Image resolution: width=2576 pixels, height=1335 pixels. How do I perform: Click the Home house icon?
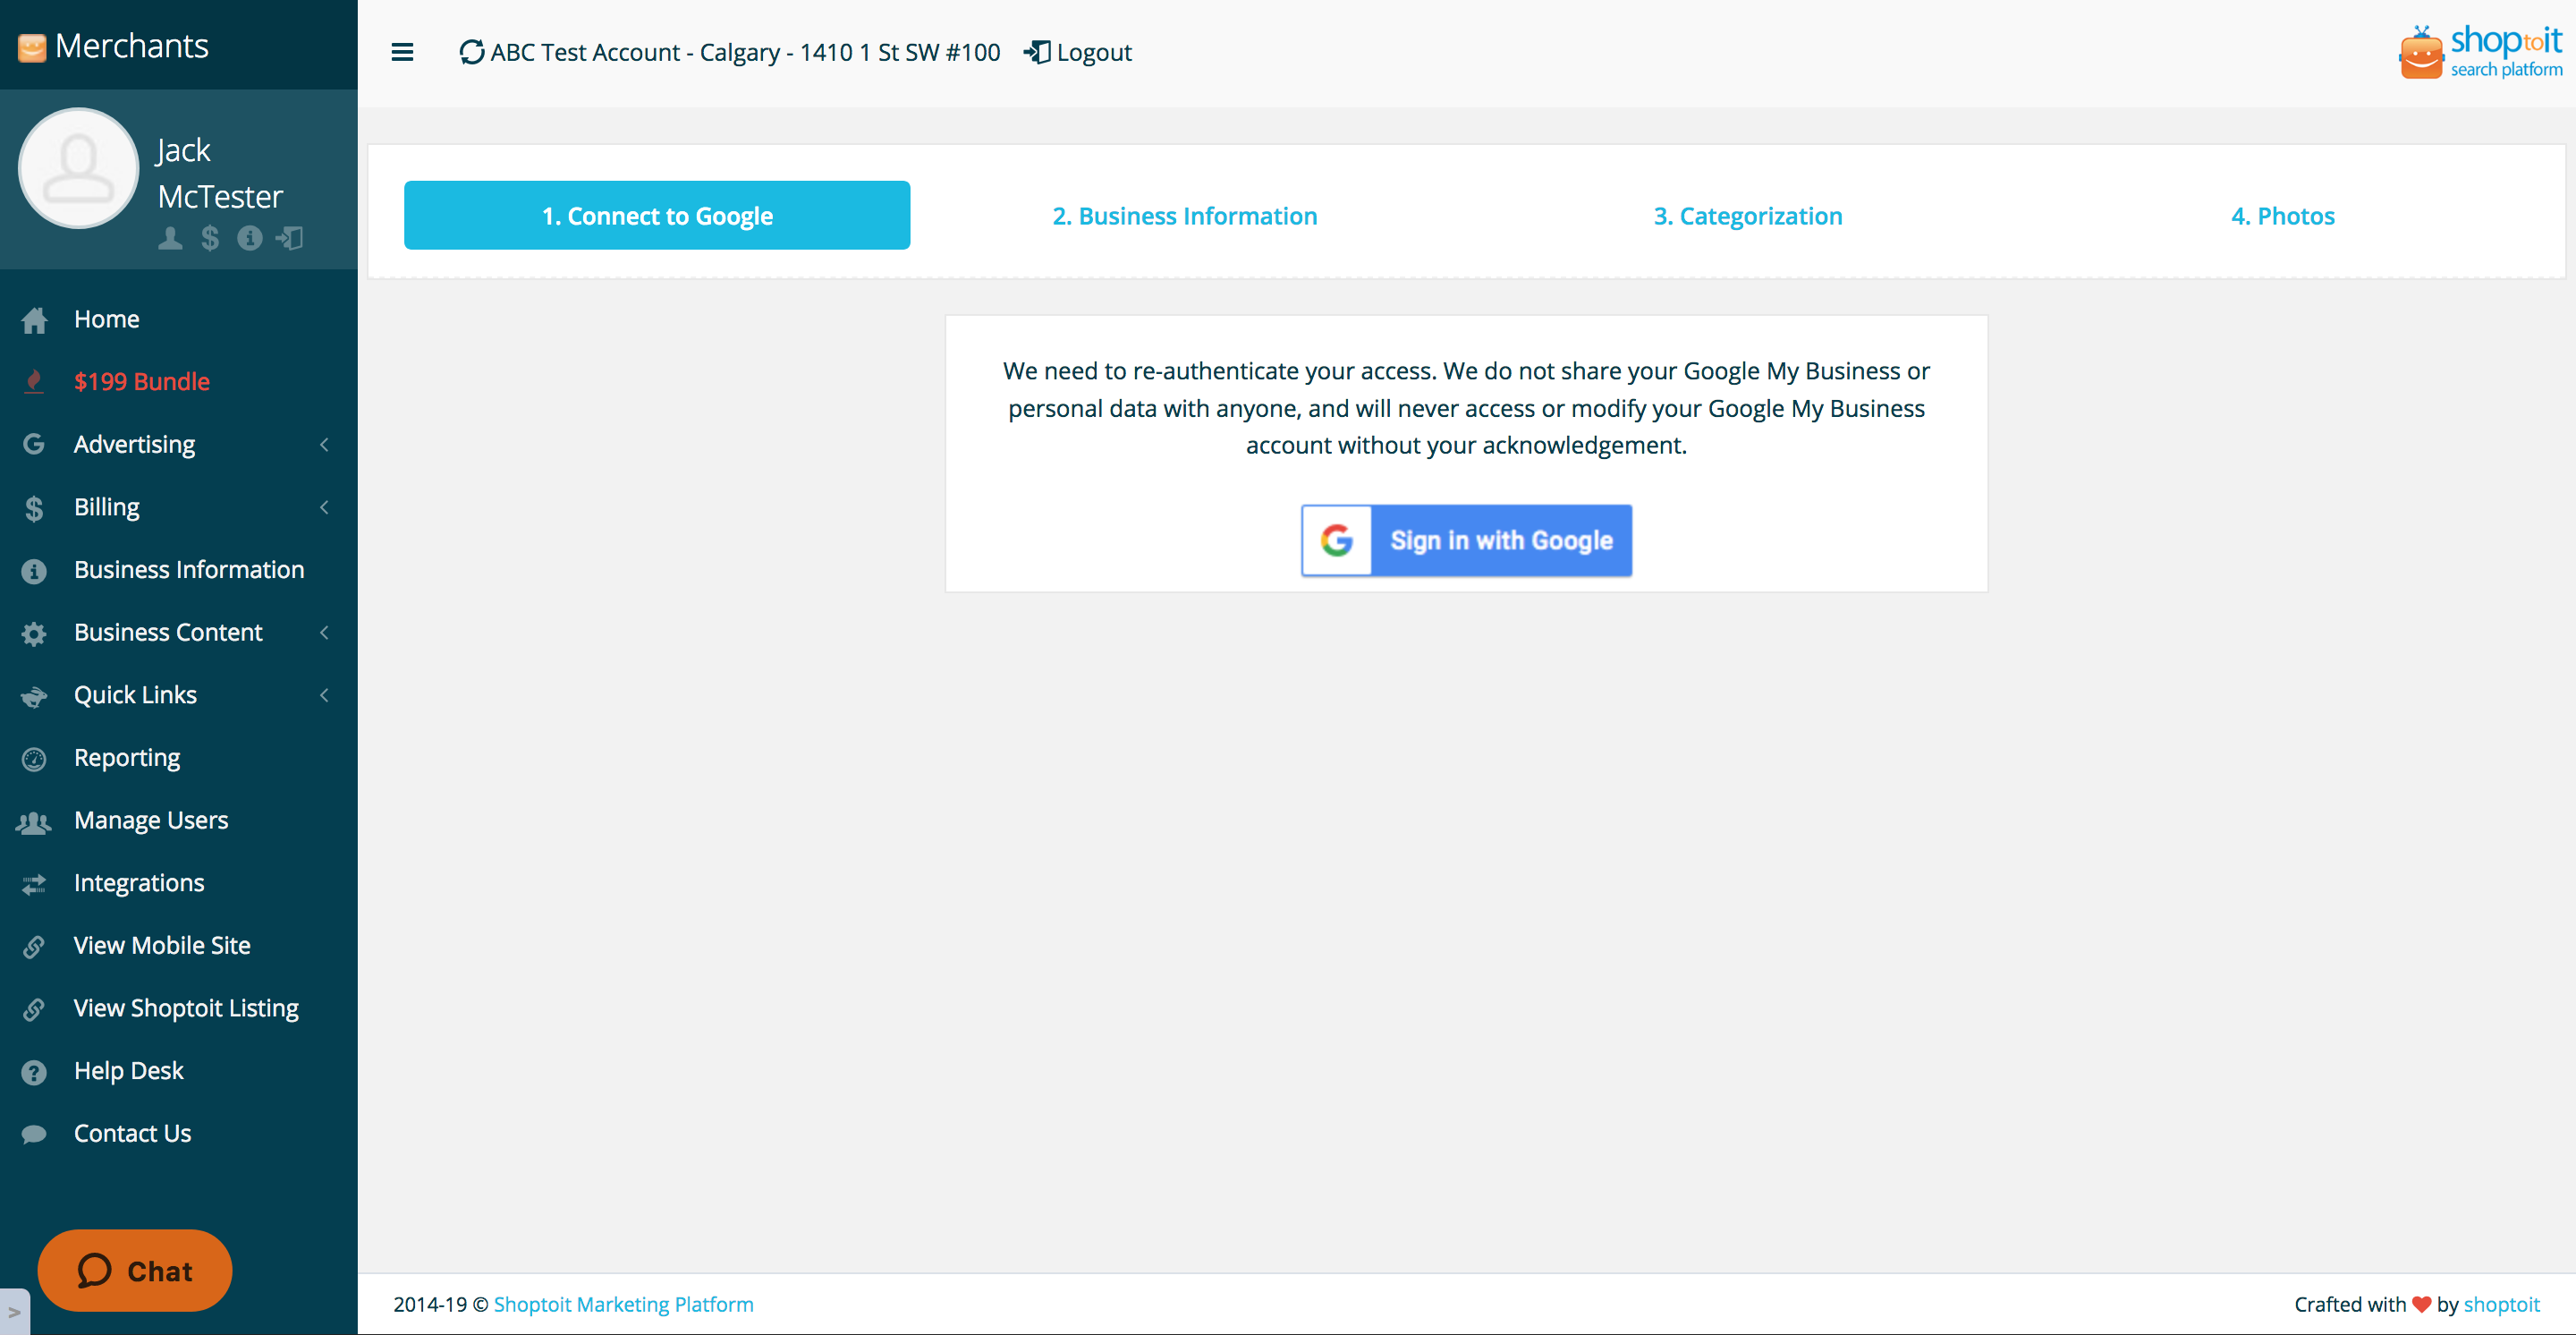point(34,320)
